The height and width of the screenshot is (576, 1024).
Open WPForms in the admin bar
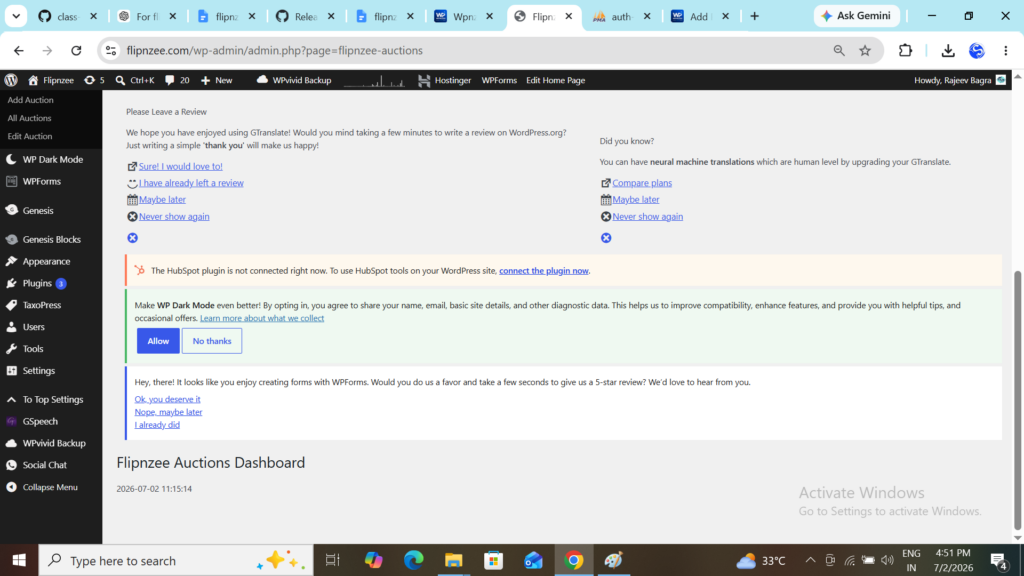[499, 80]
